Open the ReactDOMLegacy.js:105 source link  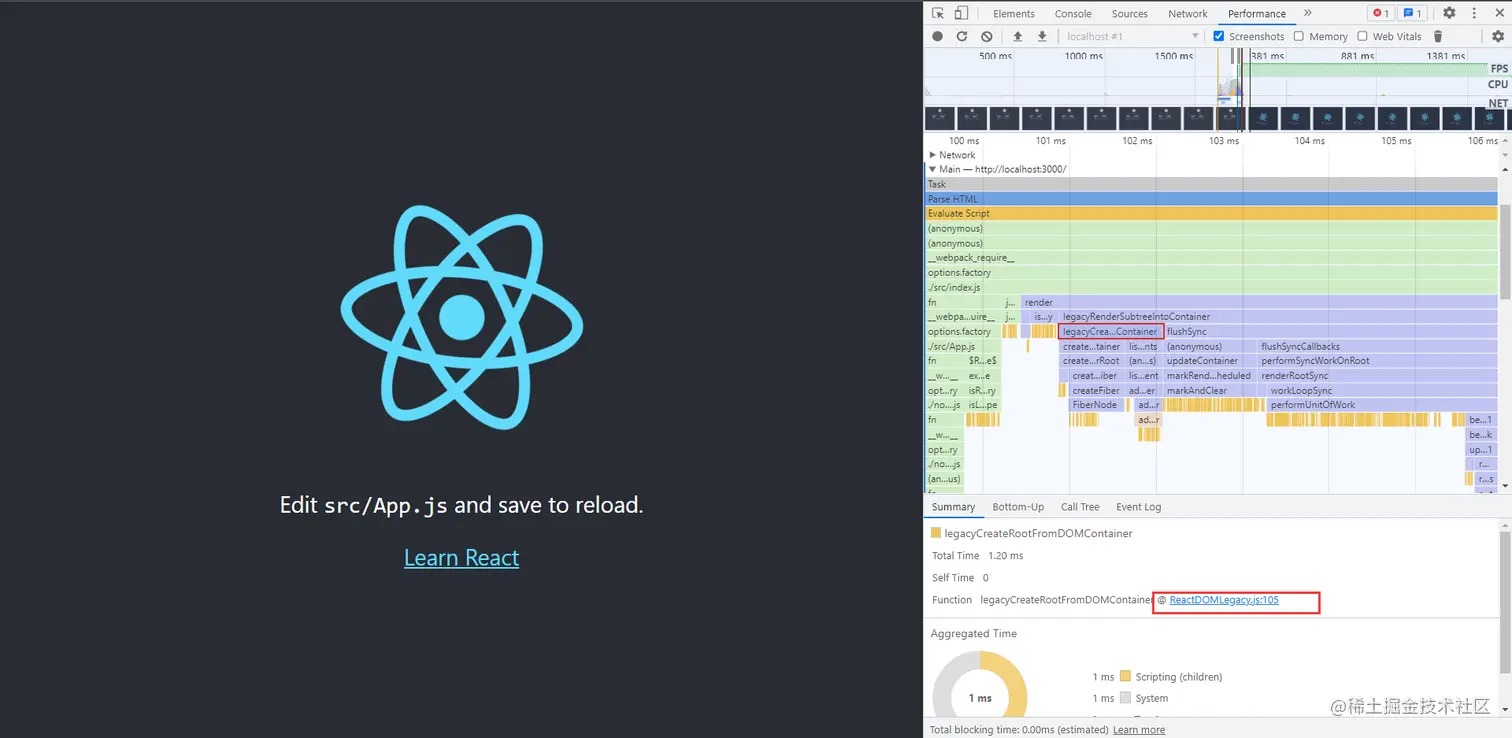tap(1224, 600)
